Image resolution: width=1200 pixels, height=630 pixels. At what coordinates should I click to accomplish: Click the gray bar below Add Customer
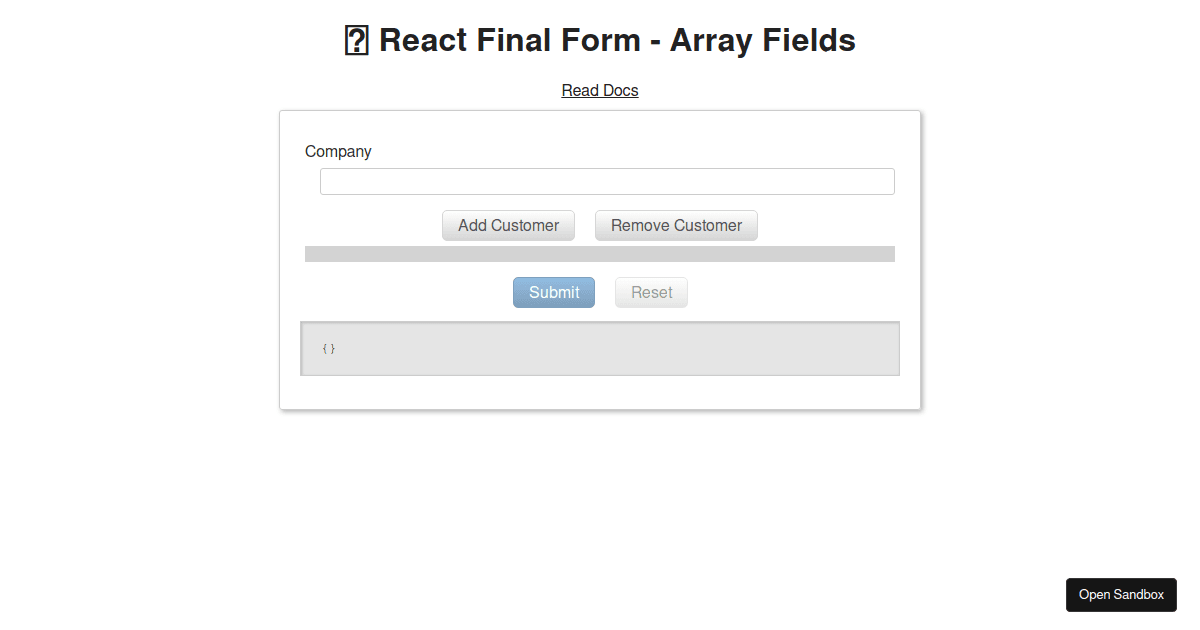point(600,253)
